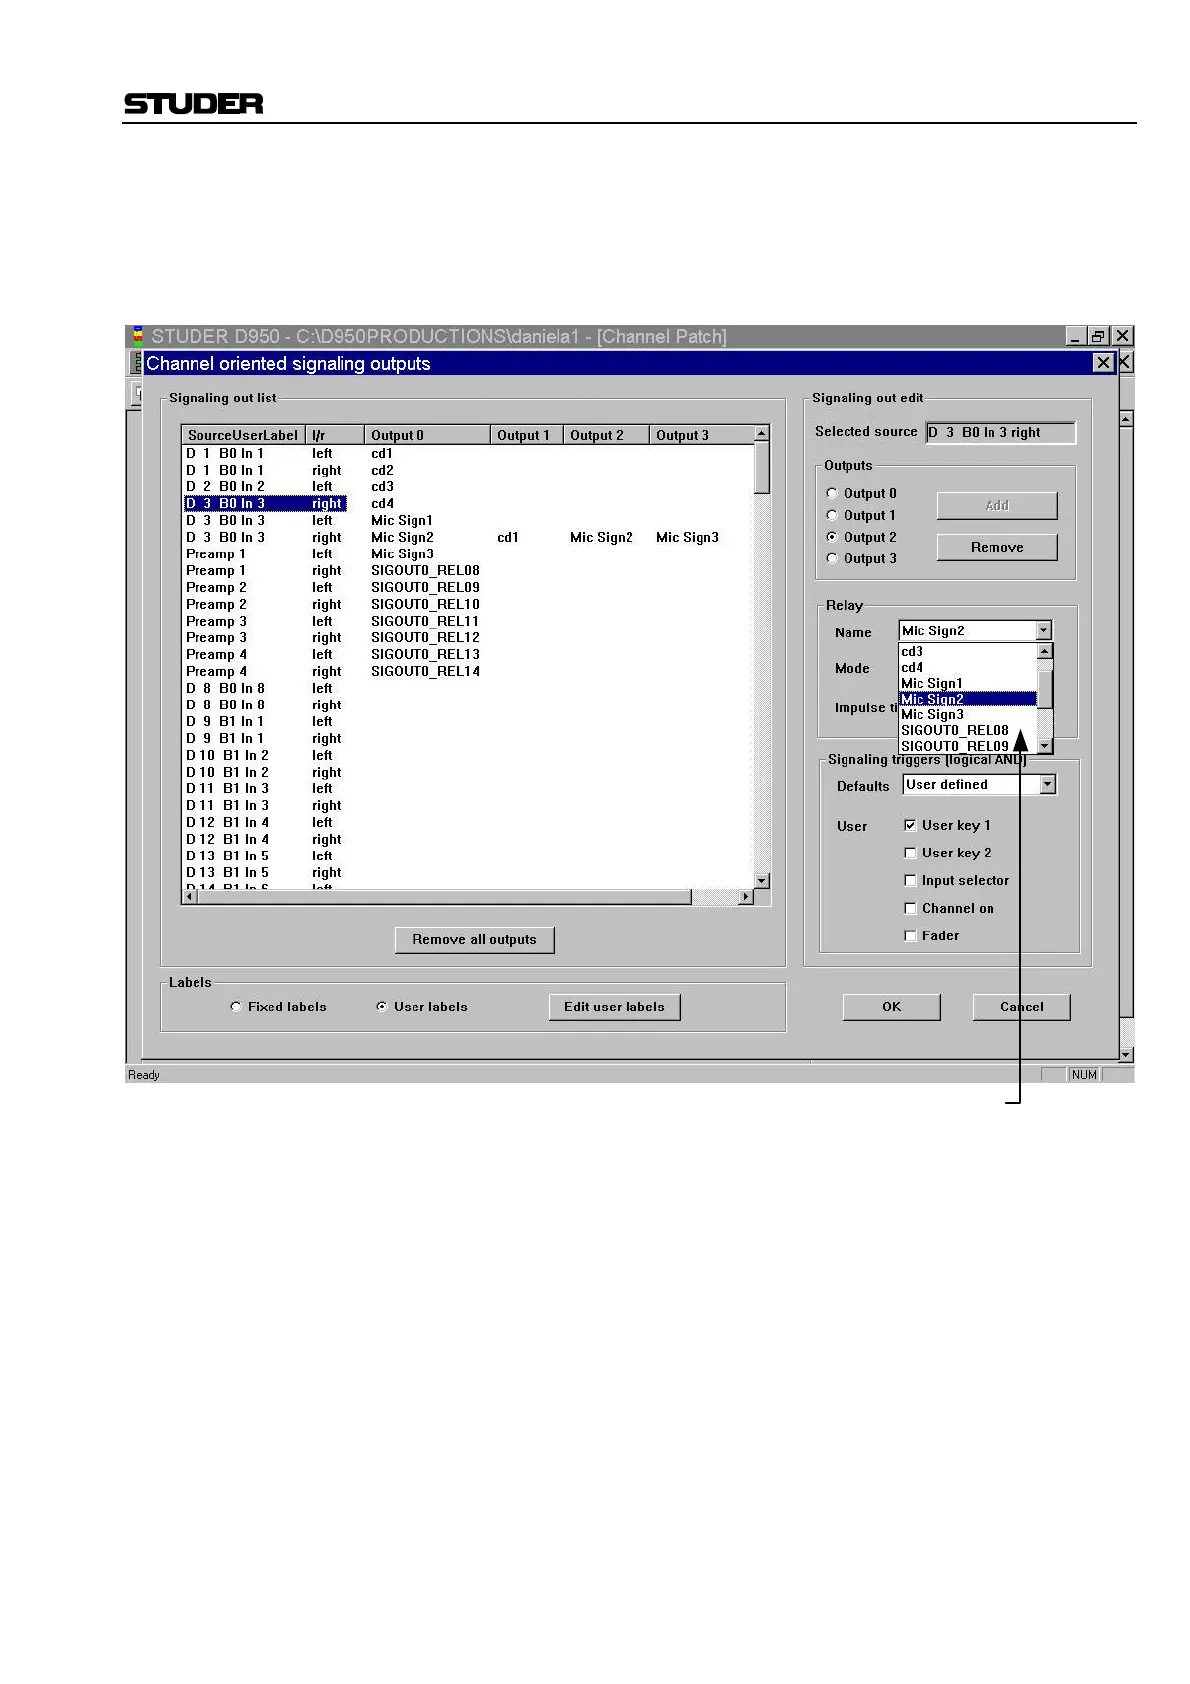The width and height of the screenshot is (1190, 1684).
Task: Select row D 2 B0 In 2 left
Action: click(468, 487)
